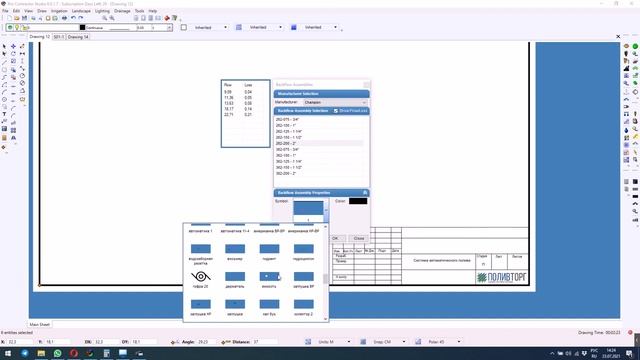Select the first 262-075 - 3/4" assembly

coord(287,120)
